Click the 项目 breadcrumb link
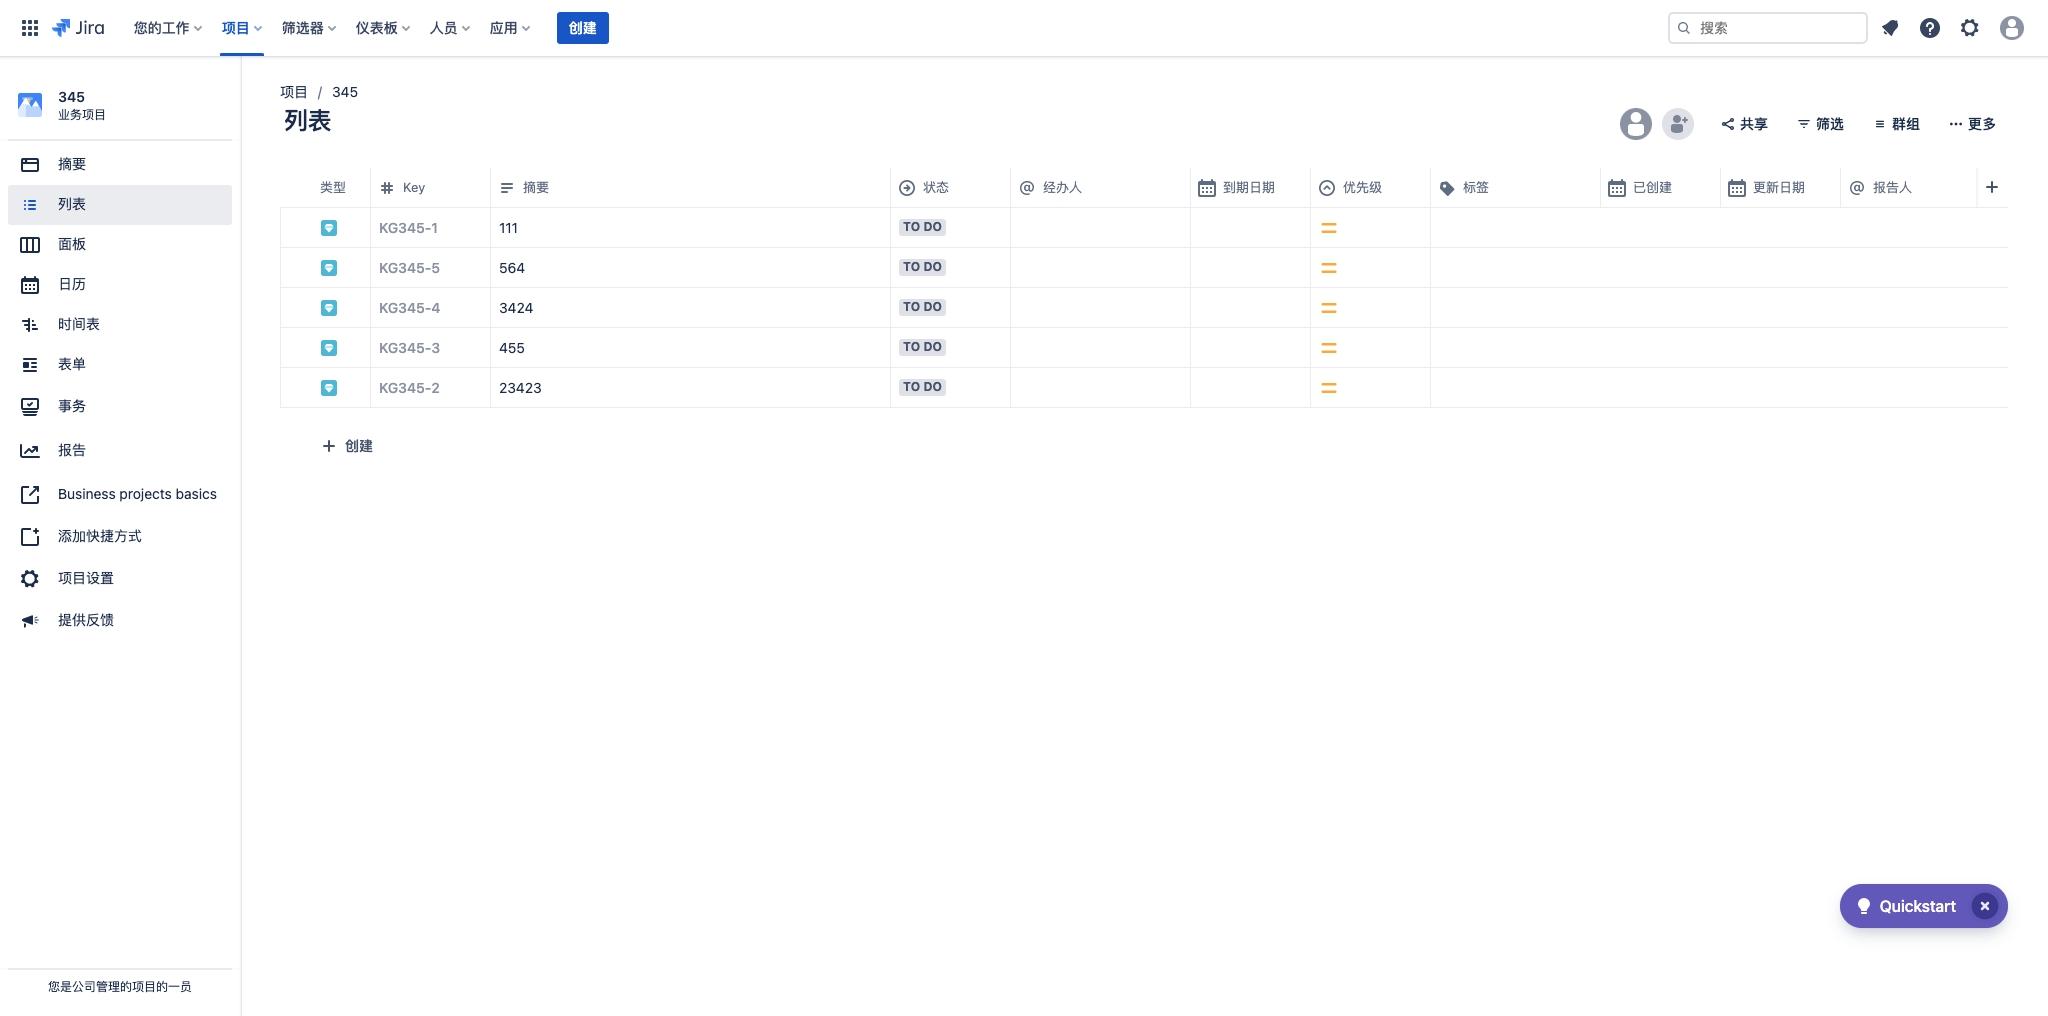The image size is (2048, 1016). [294, 92]
